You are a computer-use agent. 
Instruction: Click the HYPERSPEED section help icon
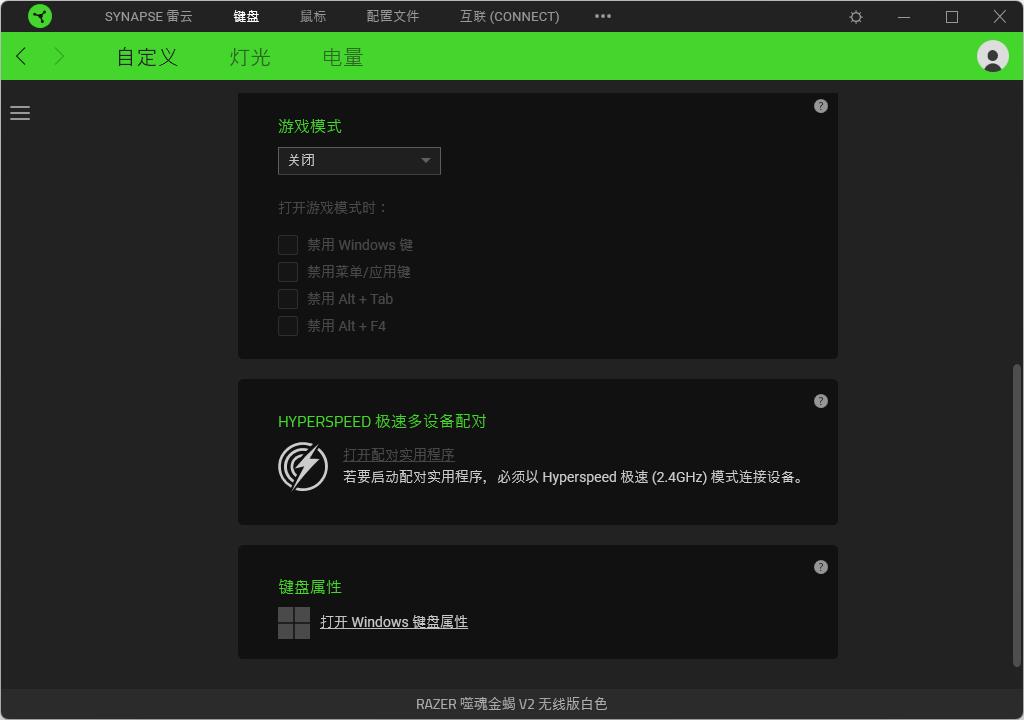click(x=820, y=401)
